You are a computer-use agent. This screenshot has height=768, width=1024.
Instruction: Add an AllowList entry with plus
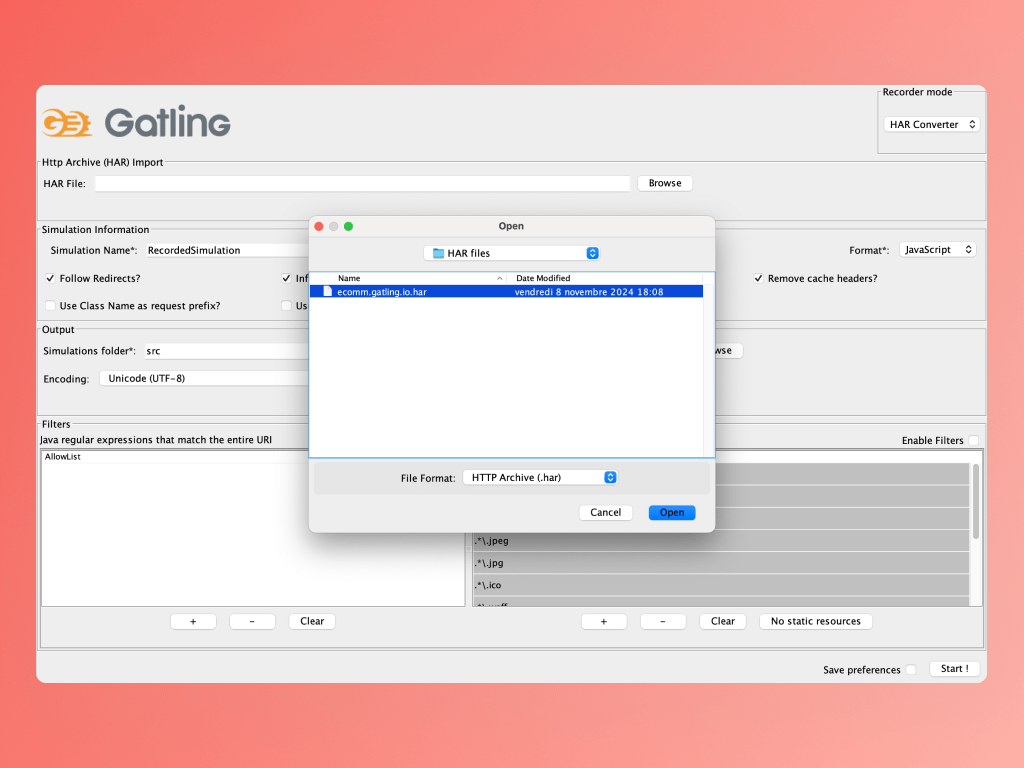point(193,621)
